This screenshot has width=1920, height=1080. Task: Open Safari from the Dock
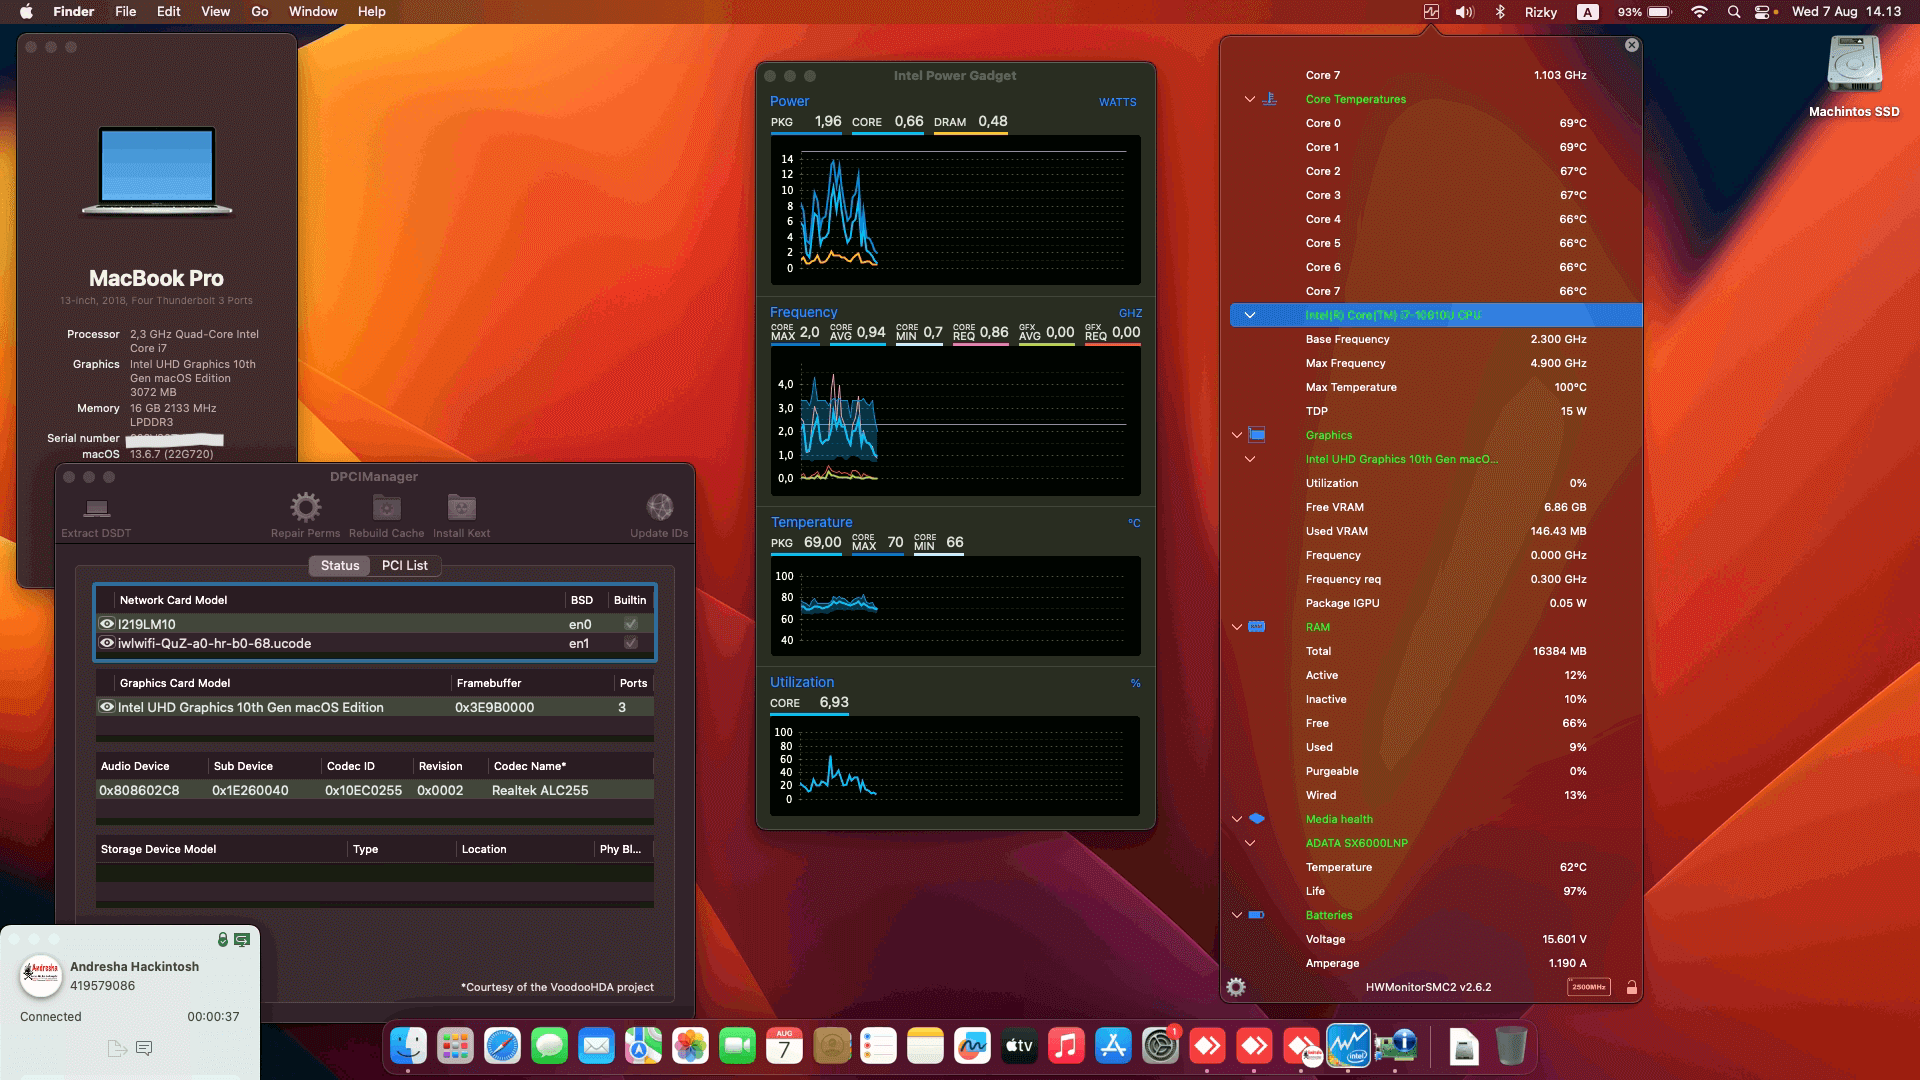coord(502,1046)
